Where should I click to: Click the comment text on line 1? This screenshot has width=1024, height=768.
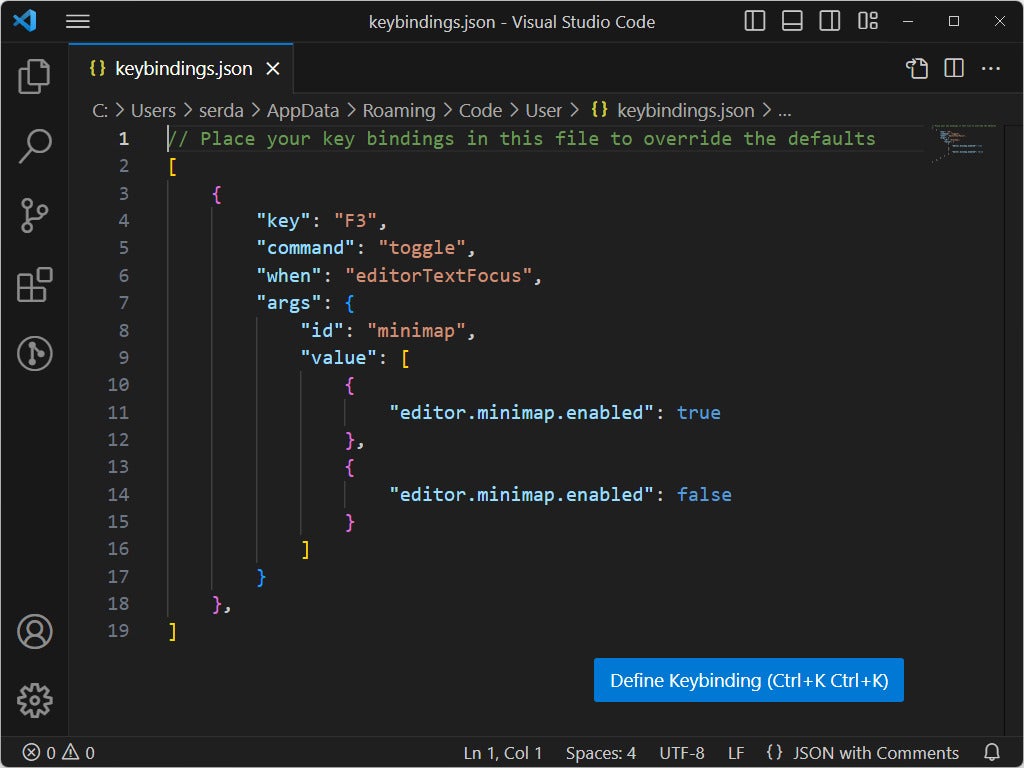click(522, 138)
